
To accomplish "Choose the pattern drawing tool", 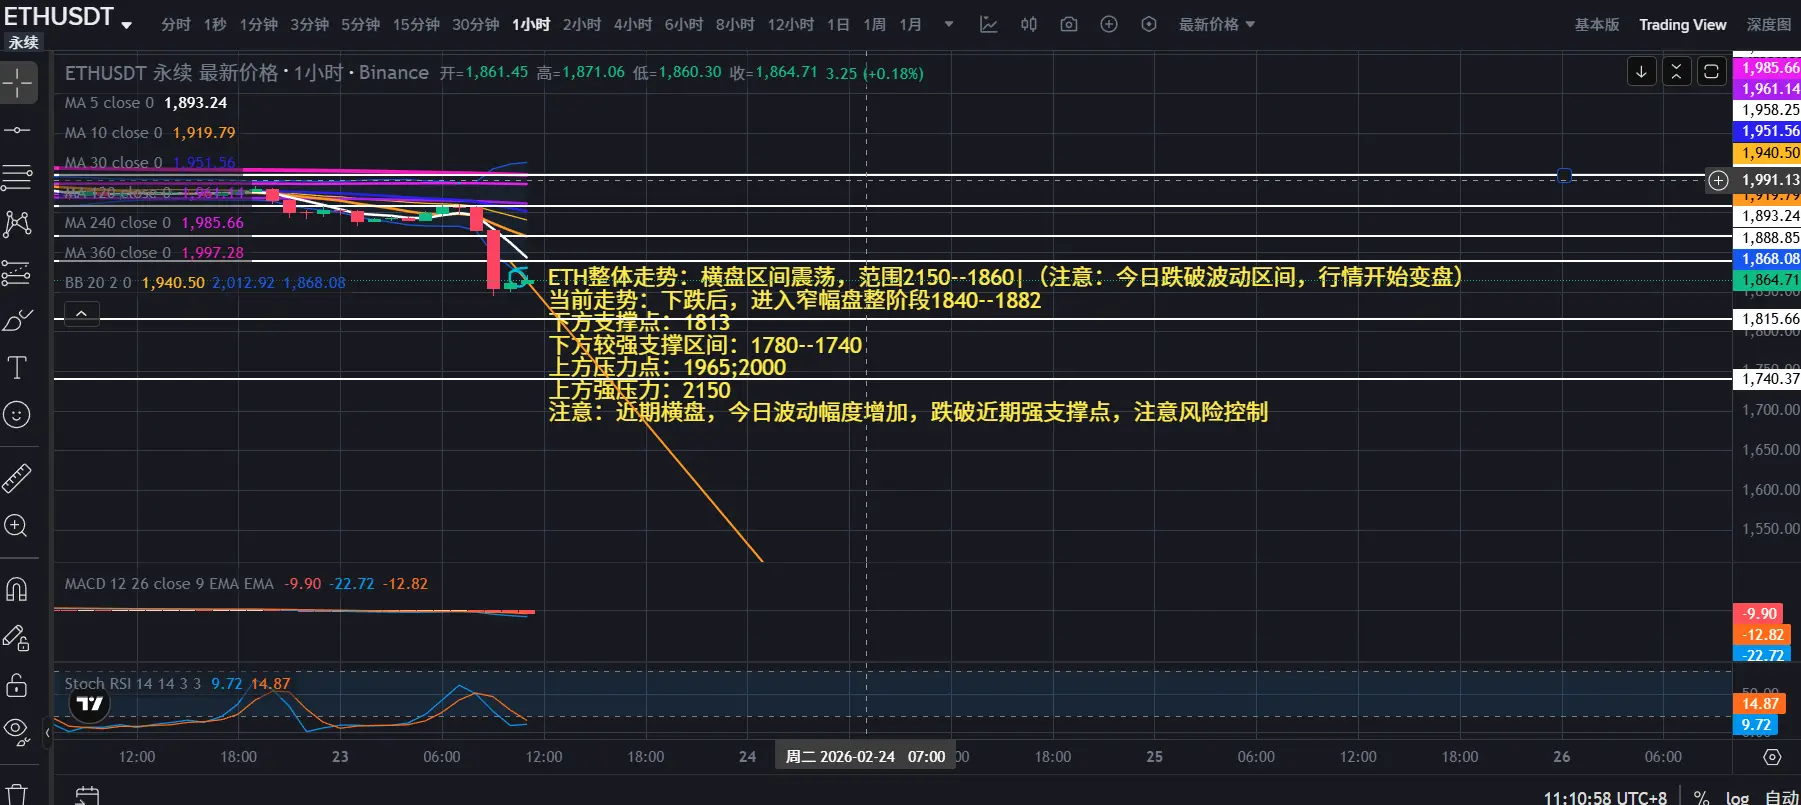I will click(x=18, y=224).
